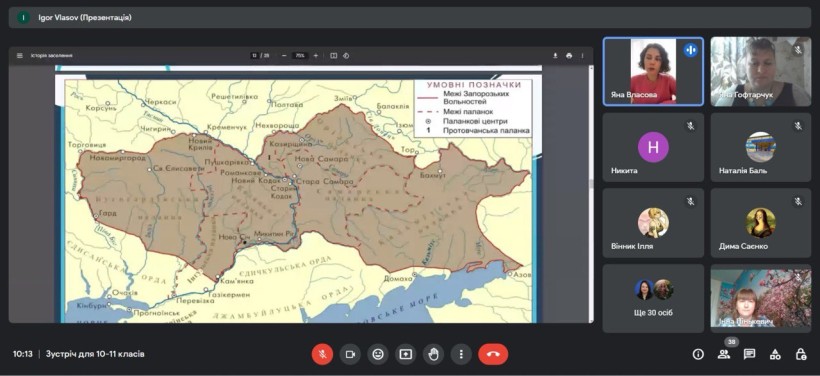Image resolution: width=820 pixels, height=376 pixels.
Task: Select Яна Власова video tile
Action: click(653, 71)
